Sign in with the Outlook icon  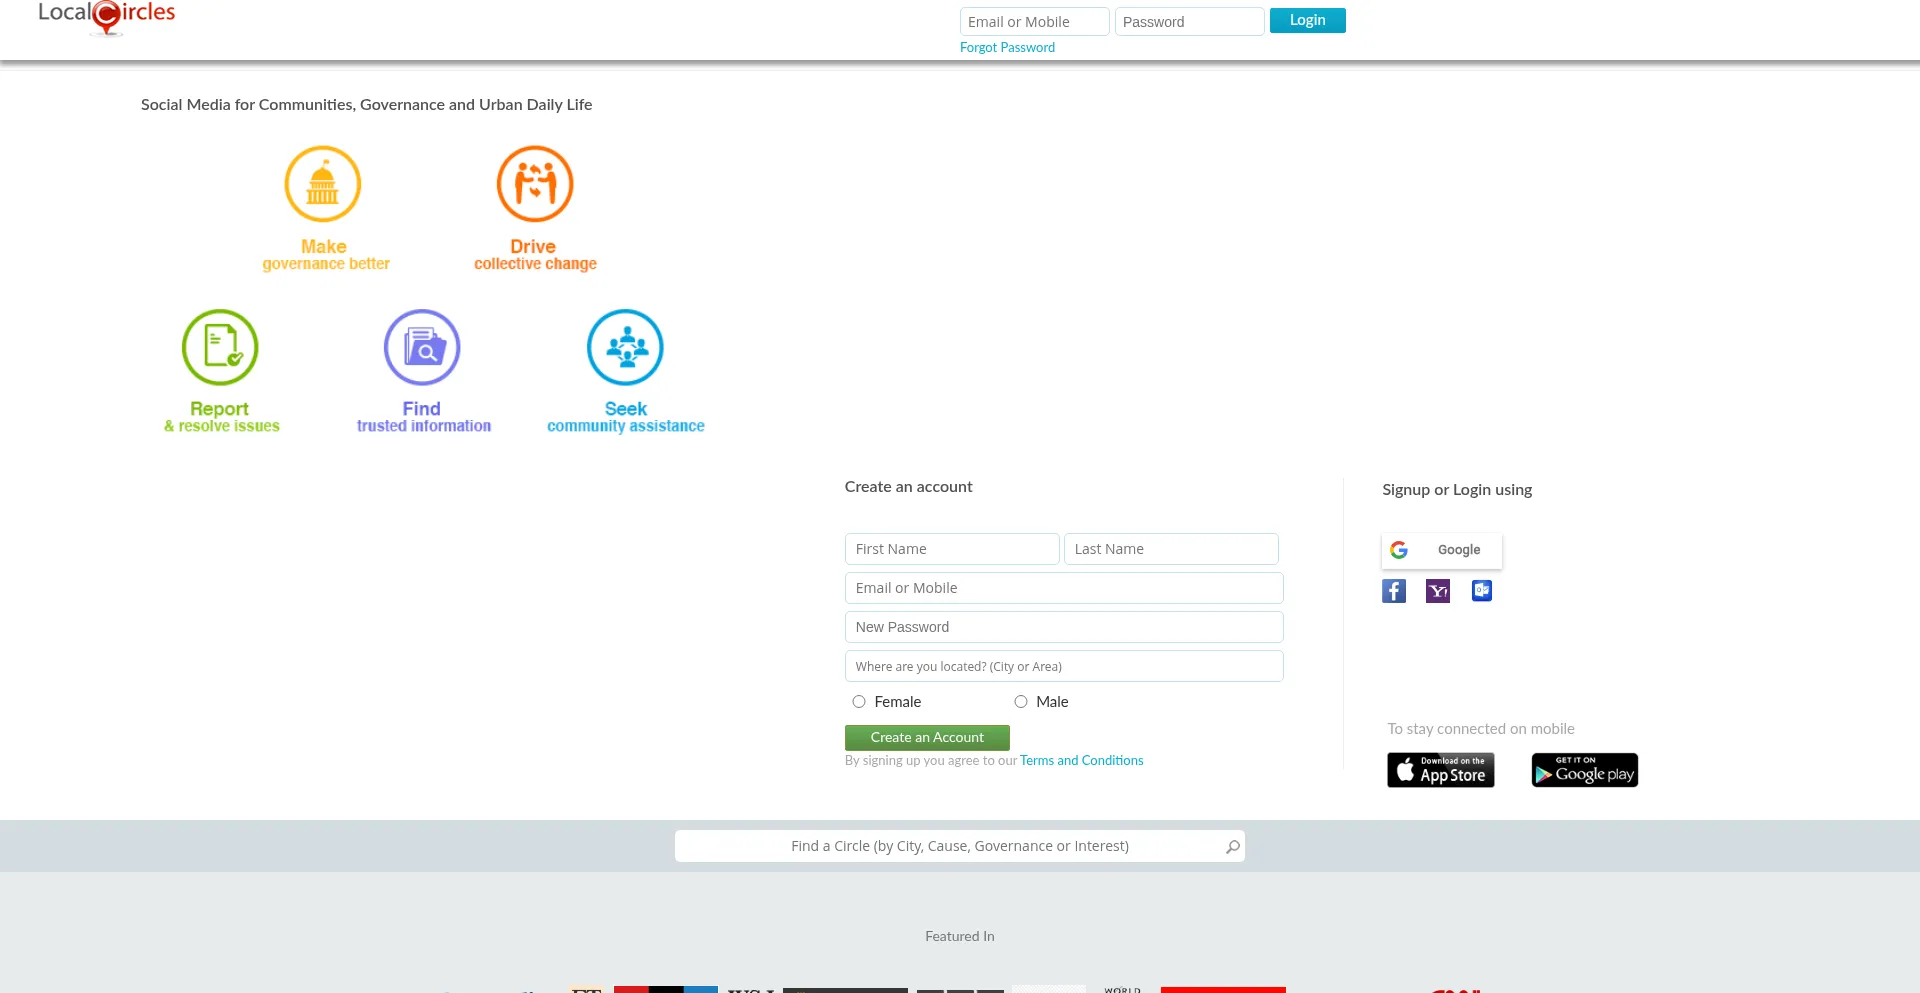(x=1482, y=591)
